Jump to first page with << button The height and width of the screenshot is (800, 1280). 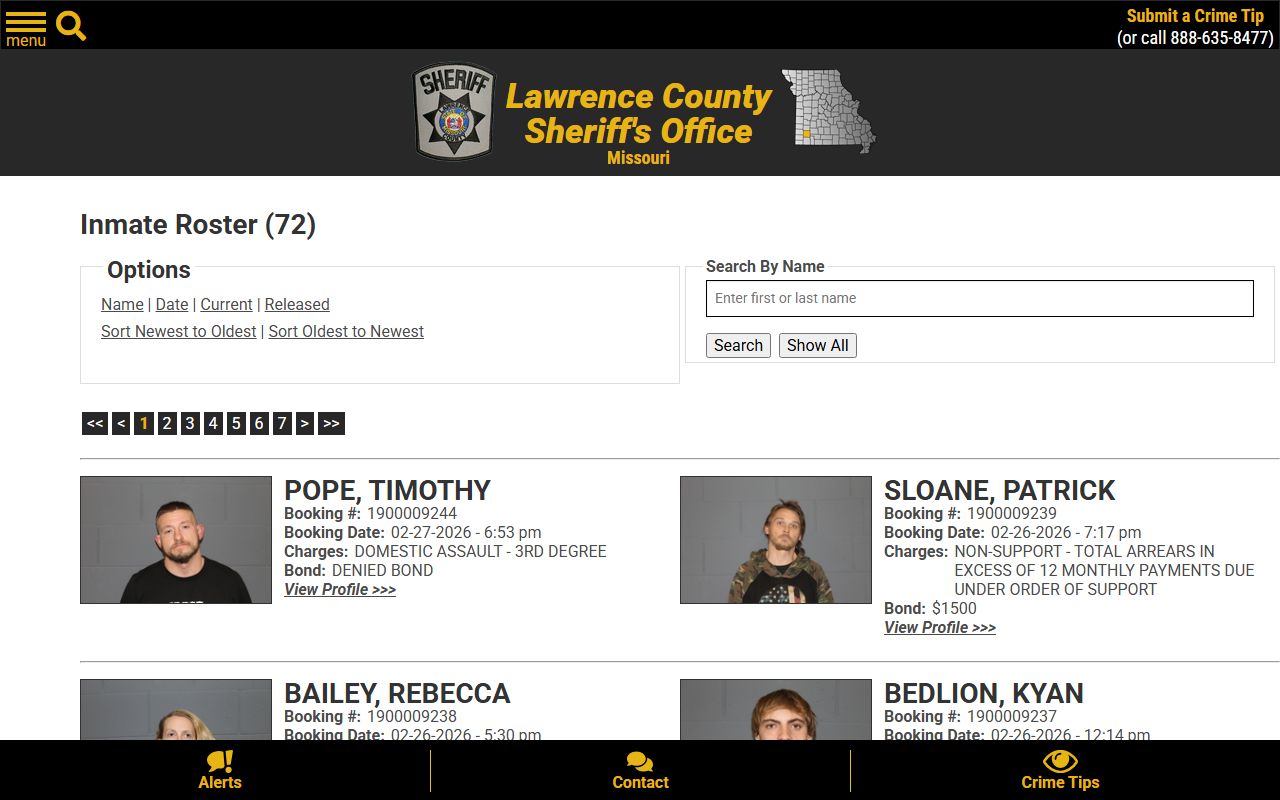pyautogui.click(x=95, y=423)
